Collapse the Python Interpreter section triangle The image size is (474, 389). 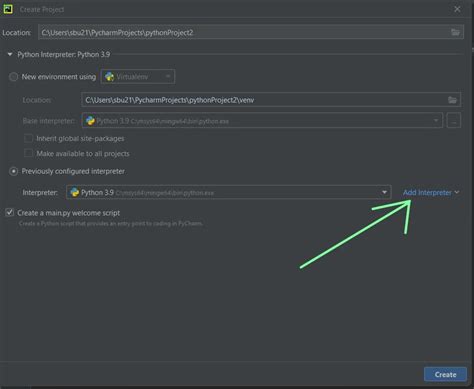click(x=10, y=54)
